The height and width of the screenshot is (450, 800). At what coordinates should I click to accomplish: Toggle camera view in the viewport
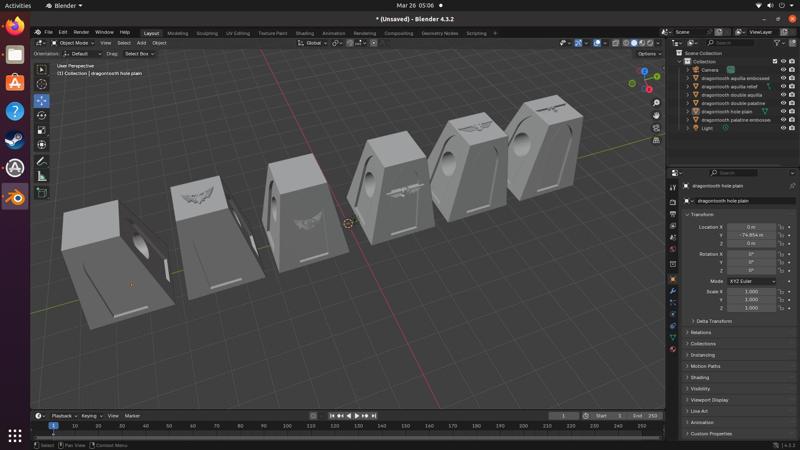click(656, 128)
